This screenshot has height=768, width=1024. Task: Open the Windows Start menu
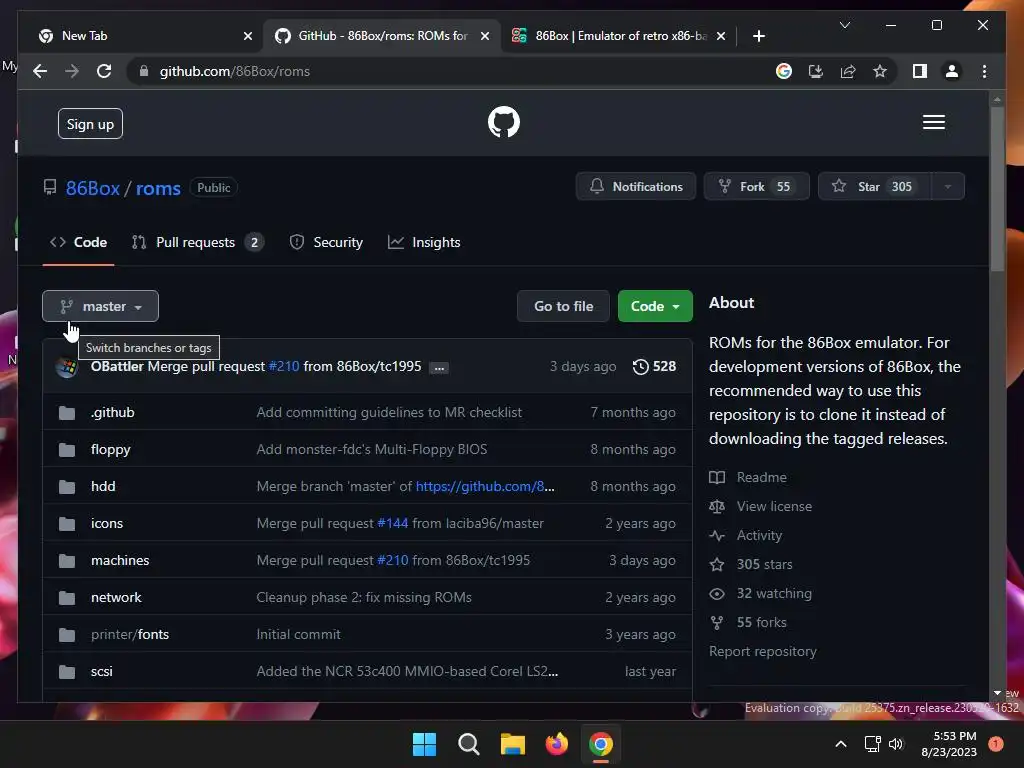coord(424,744)
